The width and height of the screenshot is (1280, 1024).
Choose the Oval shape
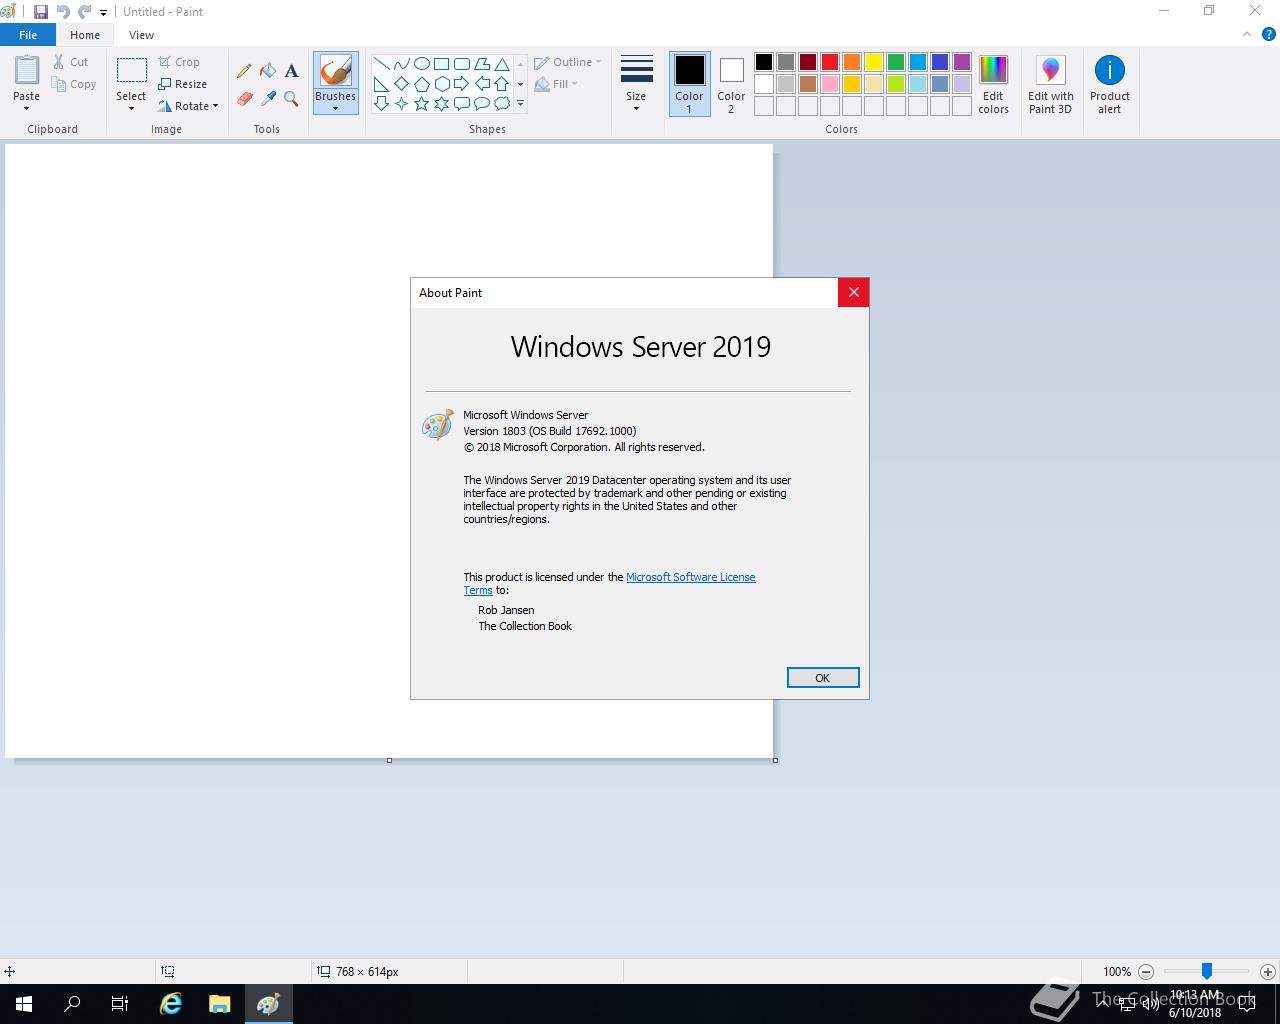pyautogui.click(x=422, y=64)
